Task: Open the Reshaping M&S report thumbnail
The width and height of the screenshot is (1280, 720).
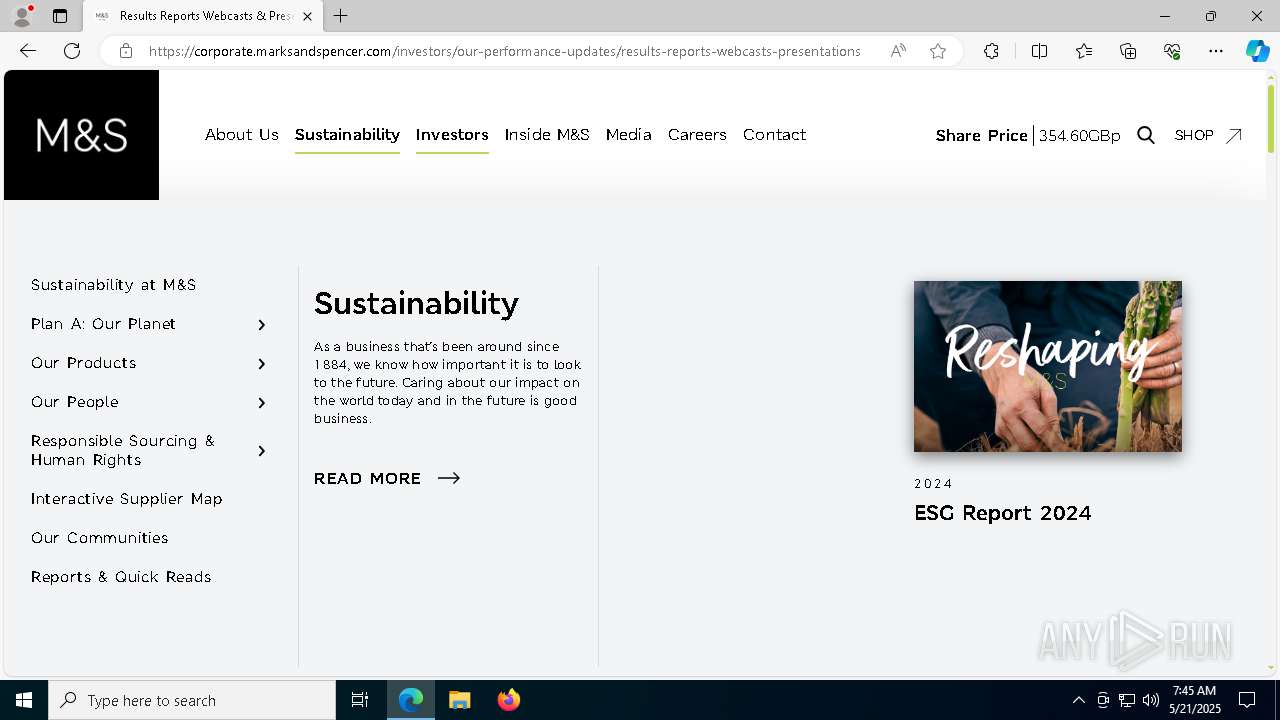Action: [1048, 366]
